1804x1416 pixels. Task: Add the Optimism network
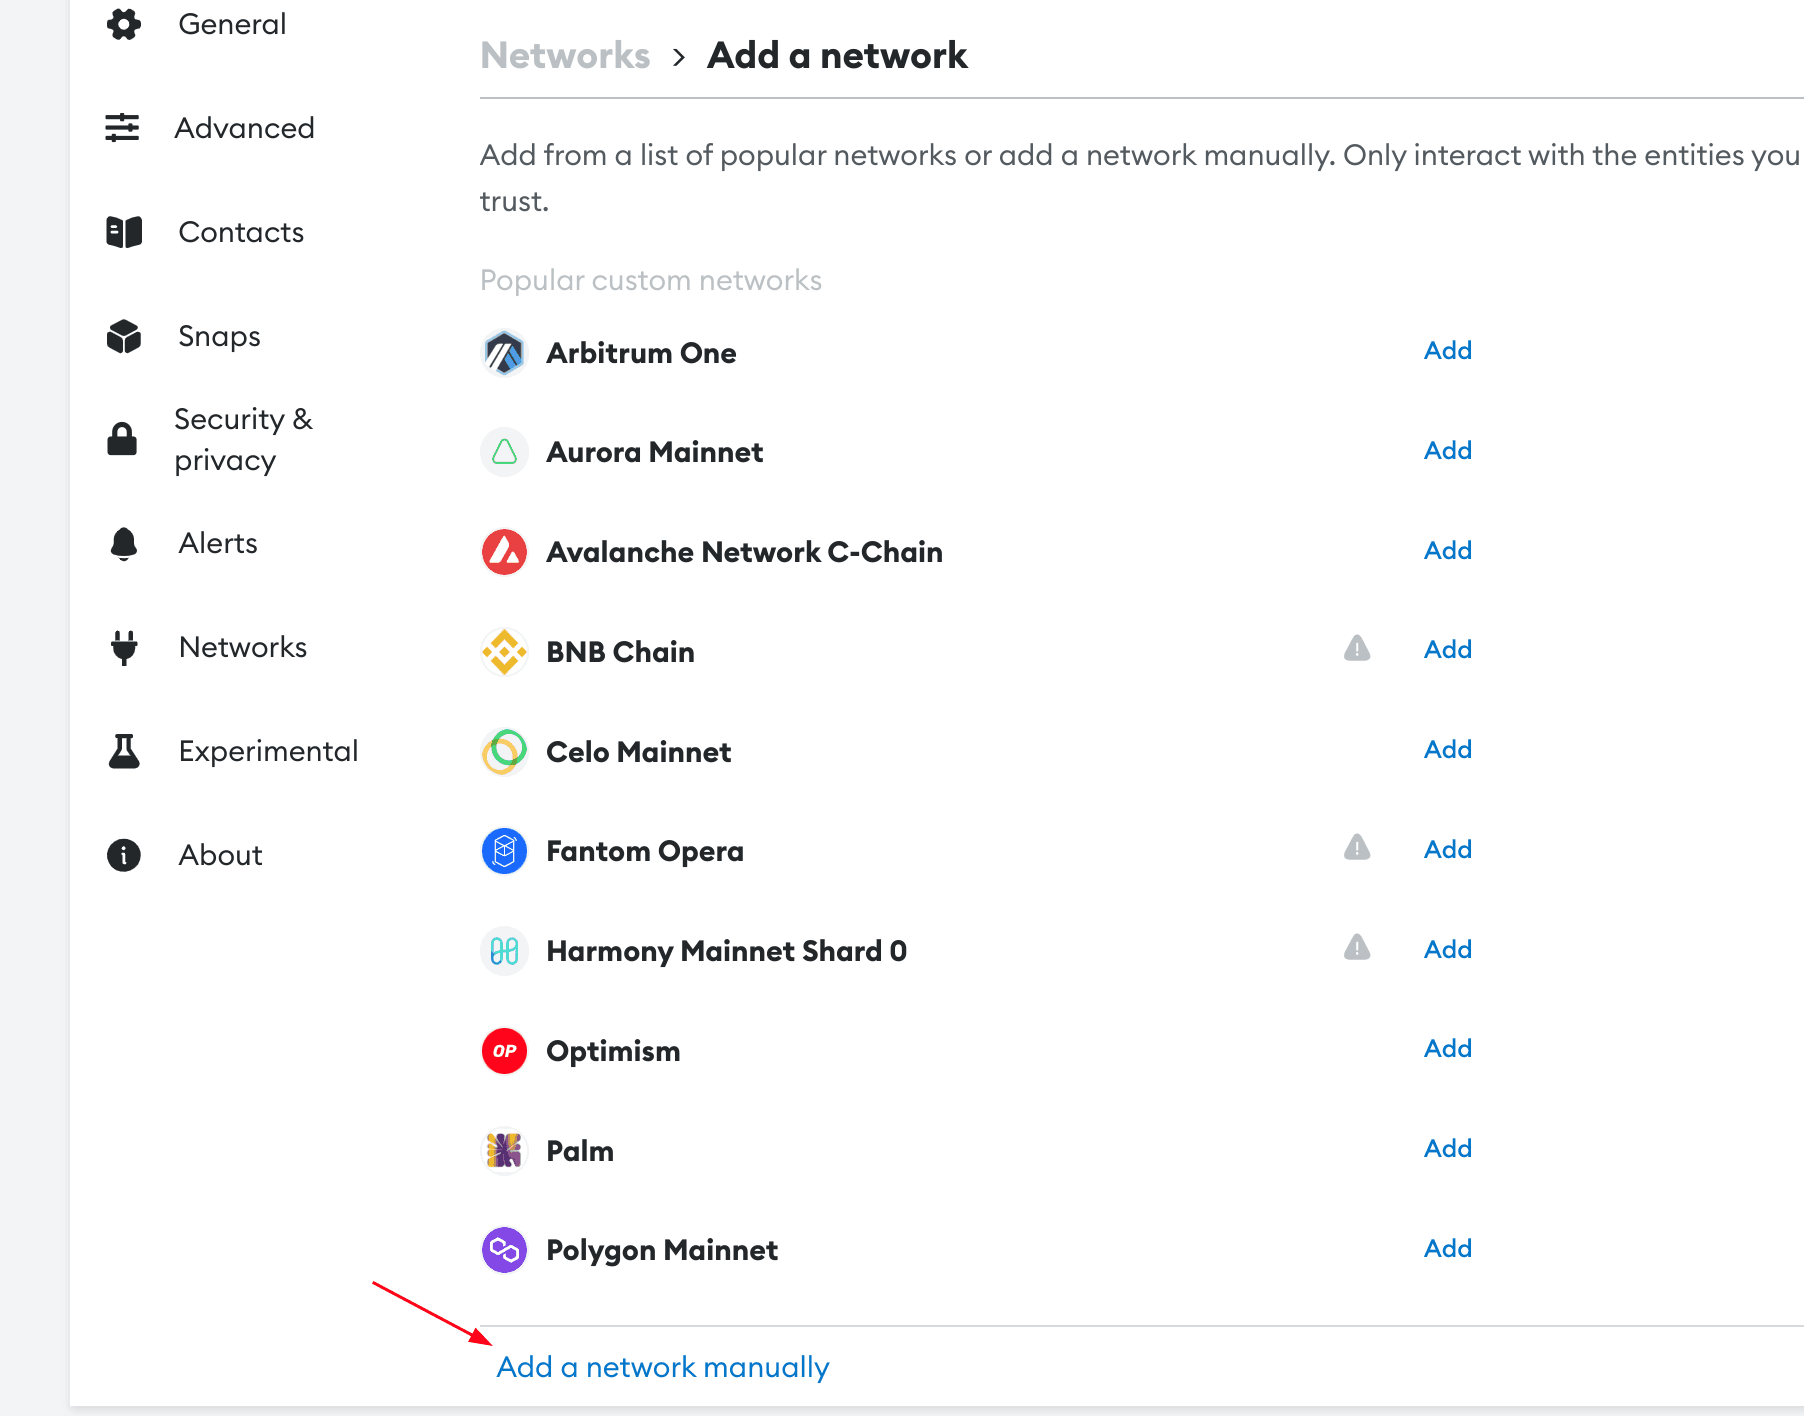(x=1447, y=1048)
